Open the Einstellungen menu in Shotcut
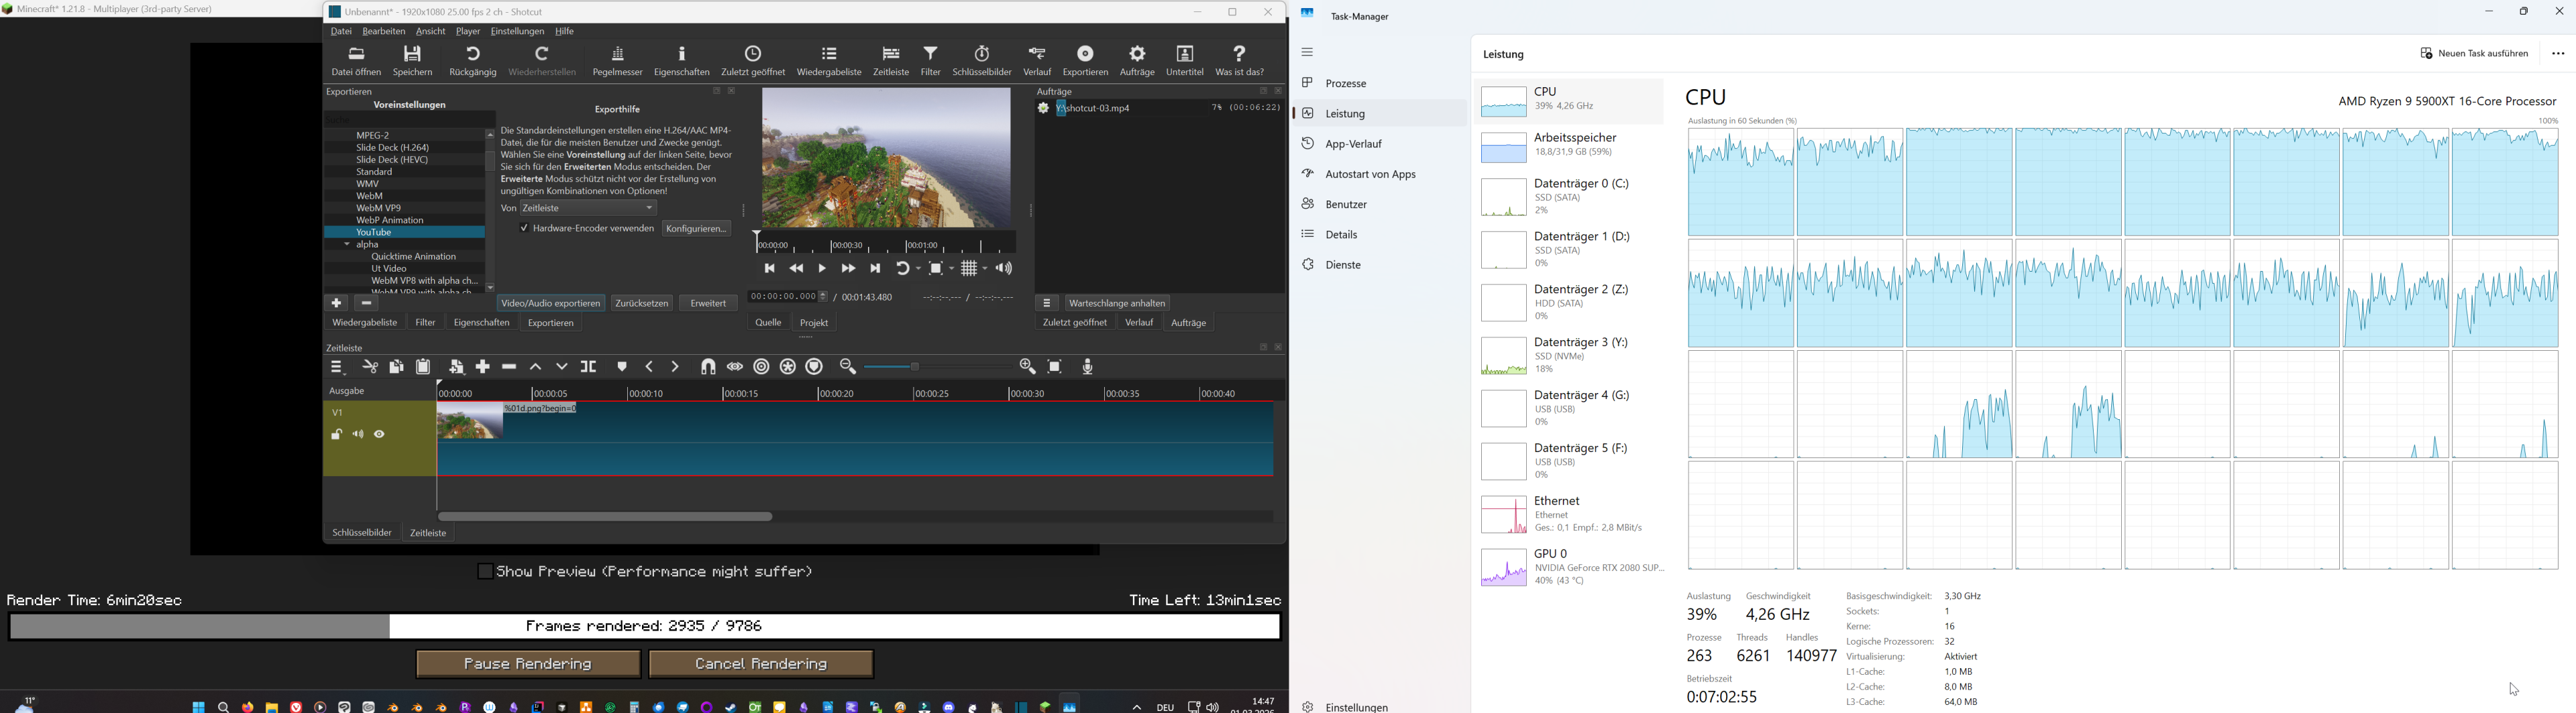The height and width of the screenshot is (713, 2576). (517, 32)
